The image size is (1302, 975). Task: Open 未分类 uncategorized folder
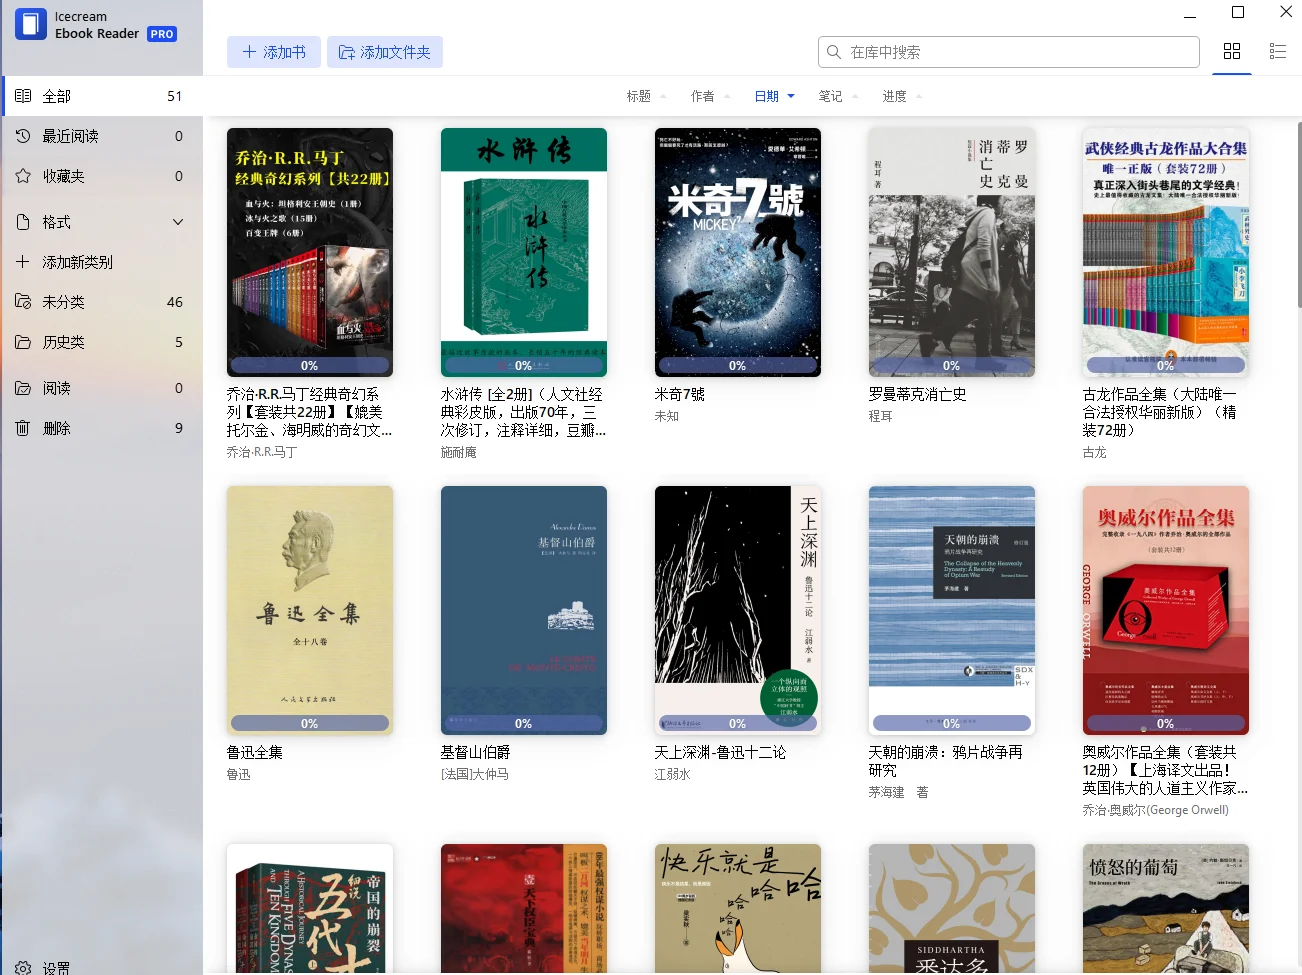pos(101,302)
